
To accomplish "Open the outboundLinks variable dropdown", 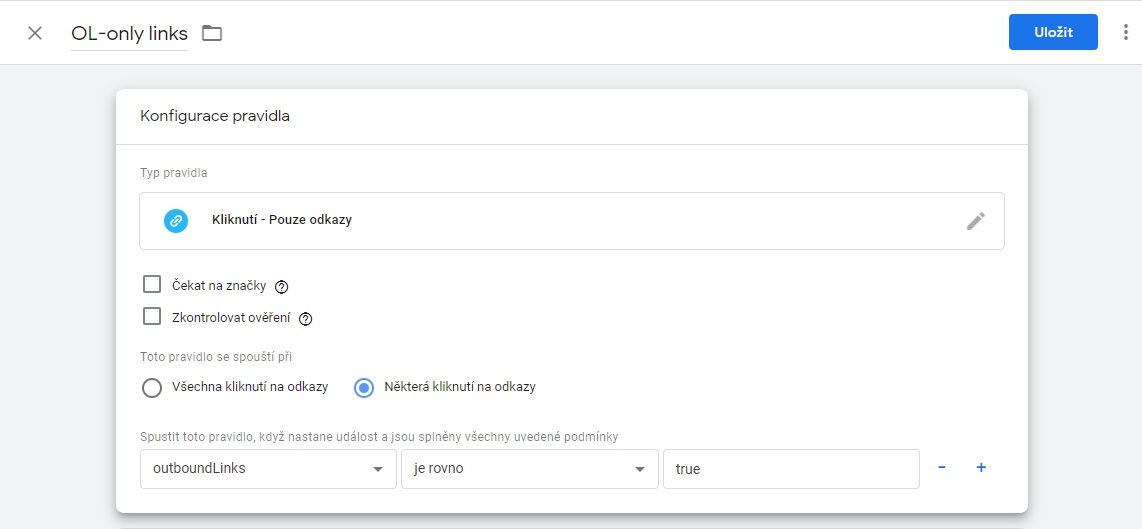I will coord(268,469).
